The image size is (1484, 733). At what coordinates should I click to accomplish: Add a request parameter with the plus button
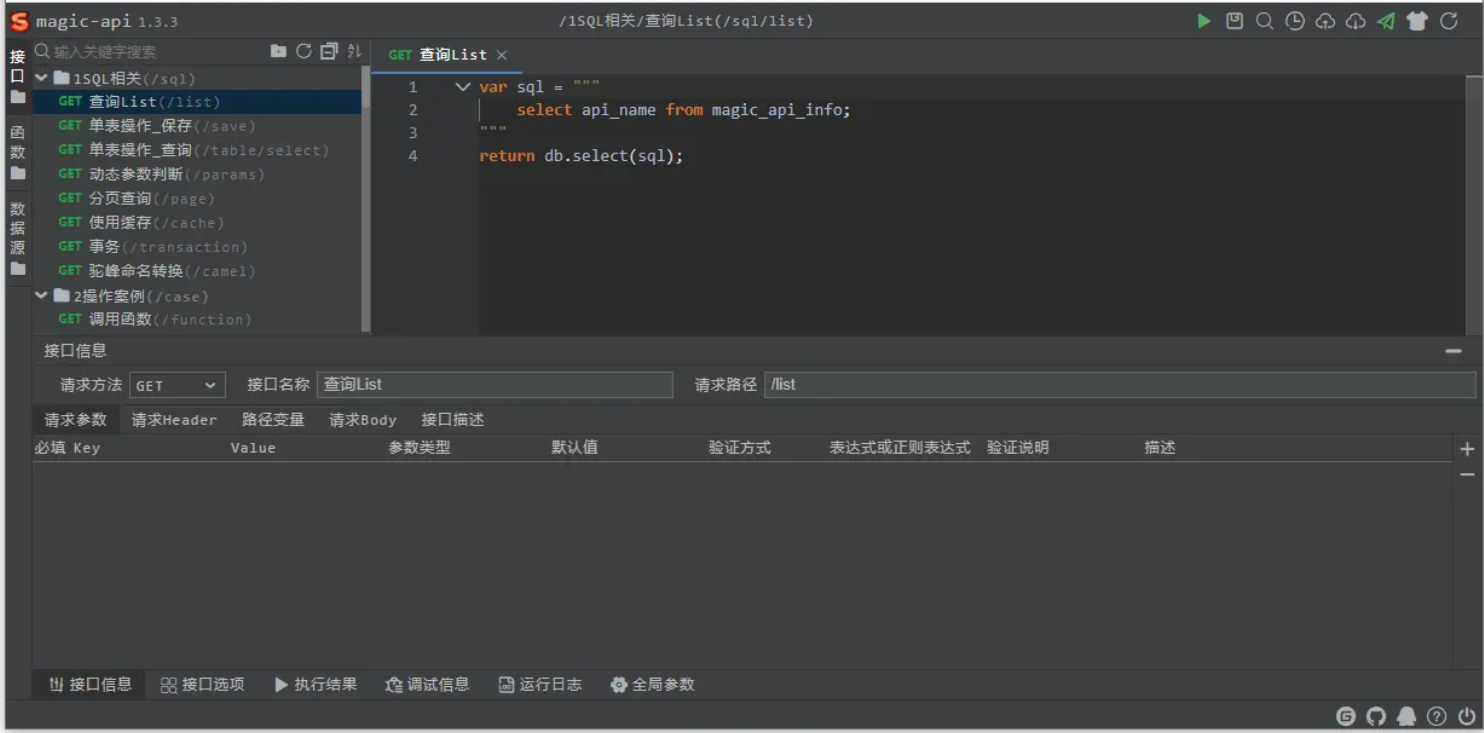click(1466, 448)
